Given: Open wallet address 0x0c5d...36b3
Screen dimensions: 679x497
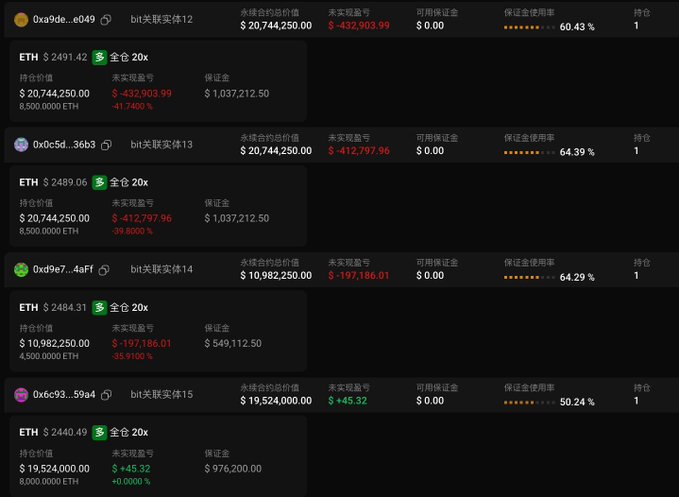Looking at the screenshot, I should 64,145.
